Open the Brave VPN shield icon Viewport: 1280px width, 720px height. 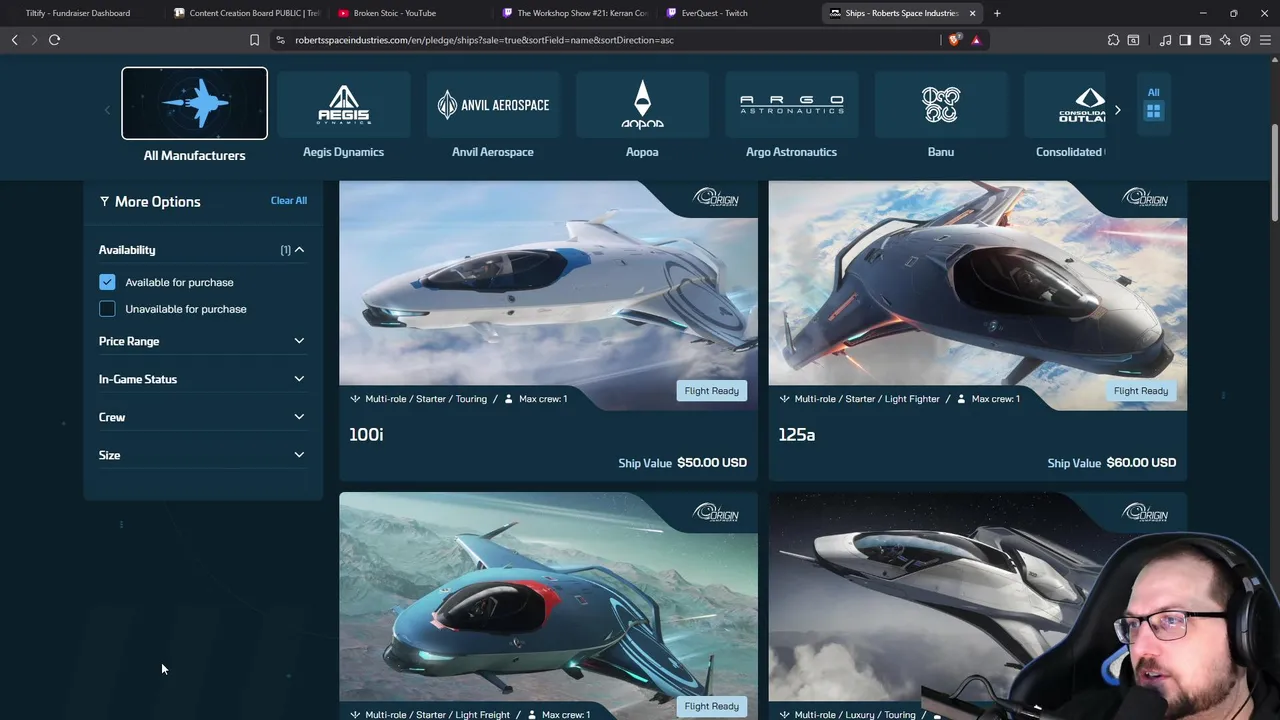[x=1245, y=40]
